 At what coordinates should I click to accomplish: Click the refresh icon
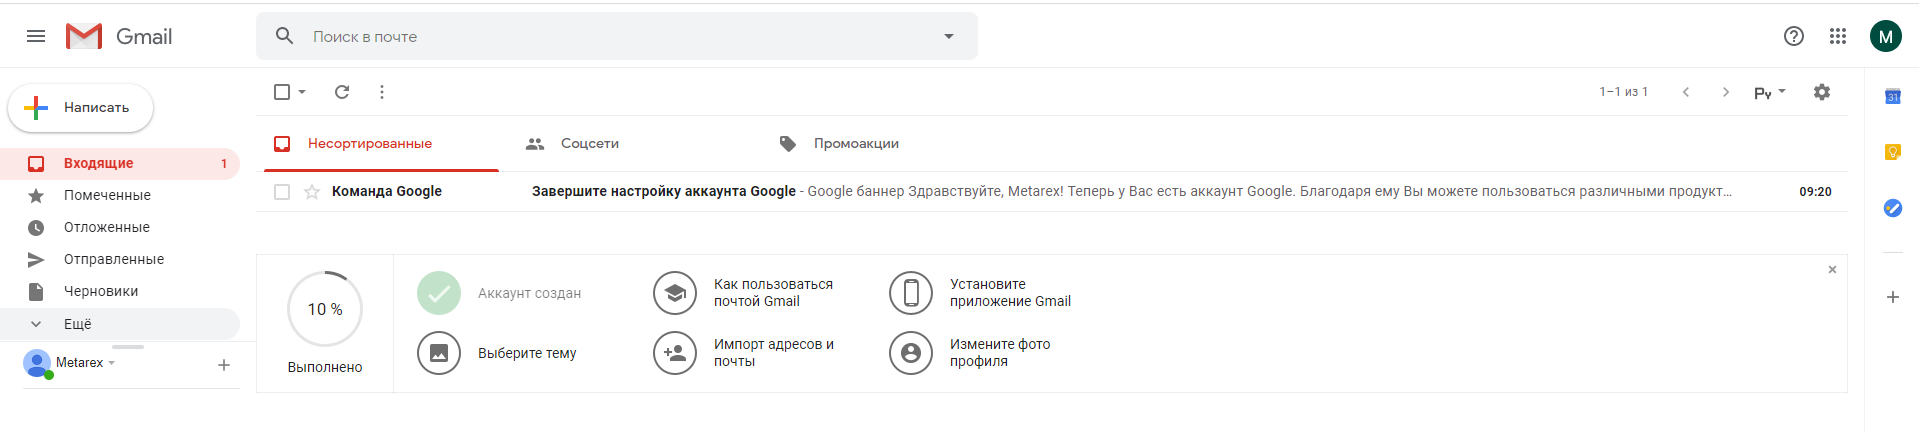coord(342,92)
